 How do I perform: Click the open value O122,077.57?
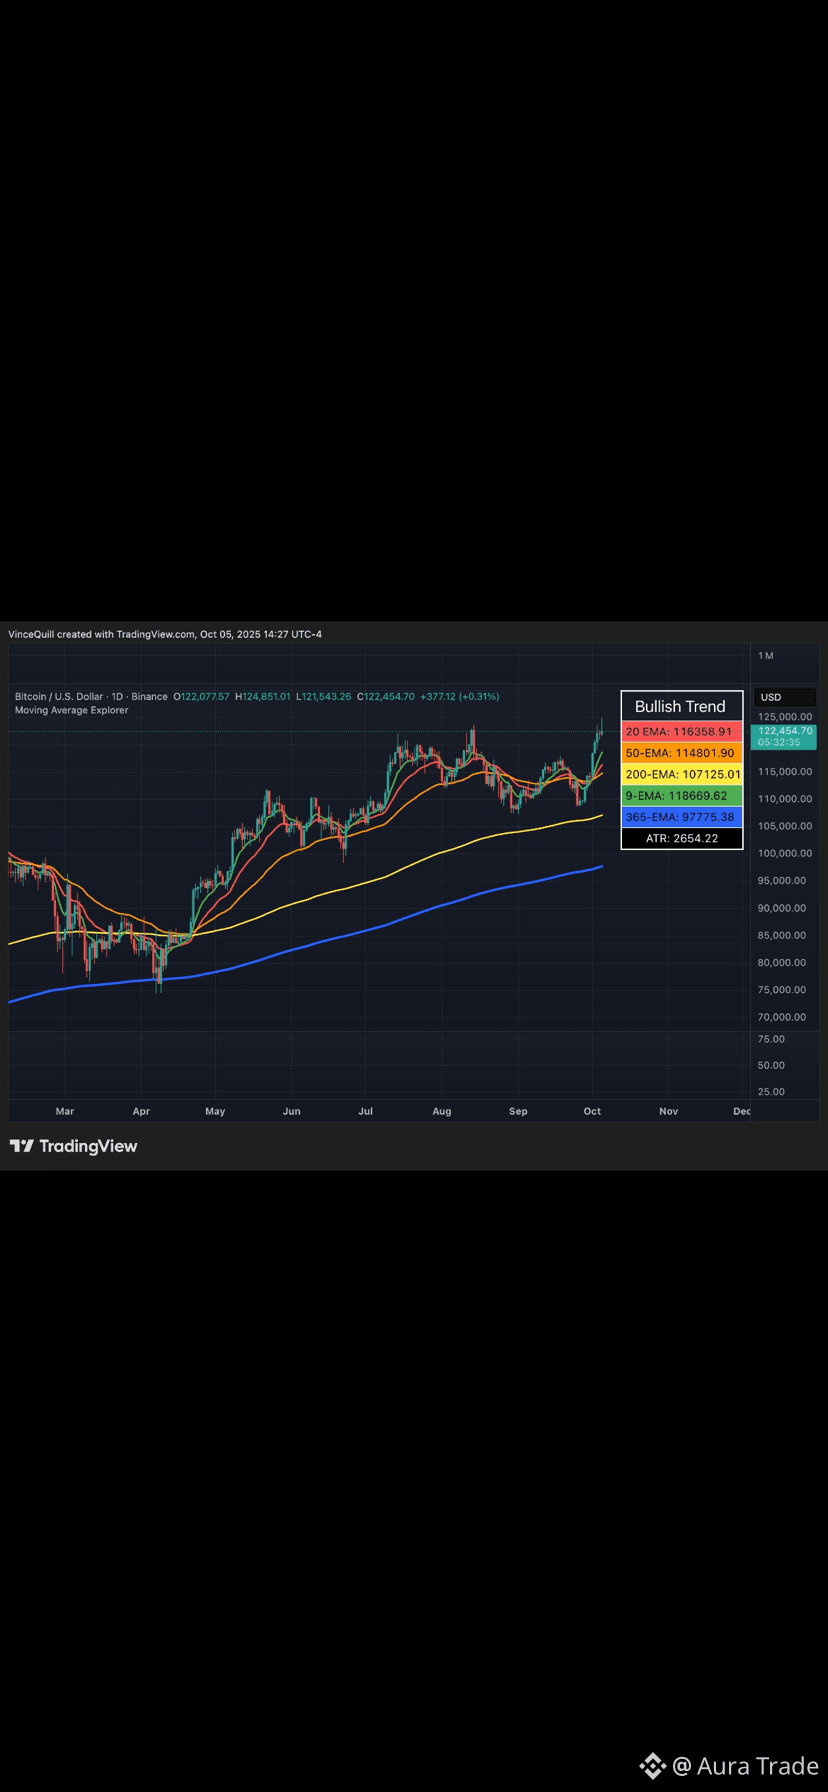(x=201, y=696)
